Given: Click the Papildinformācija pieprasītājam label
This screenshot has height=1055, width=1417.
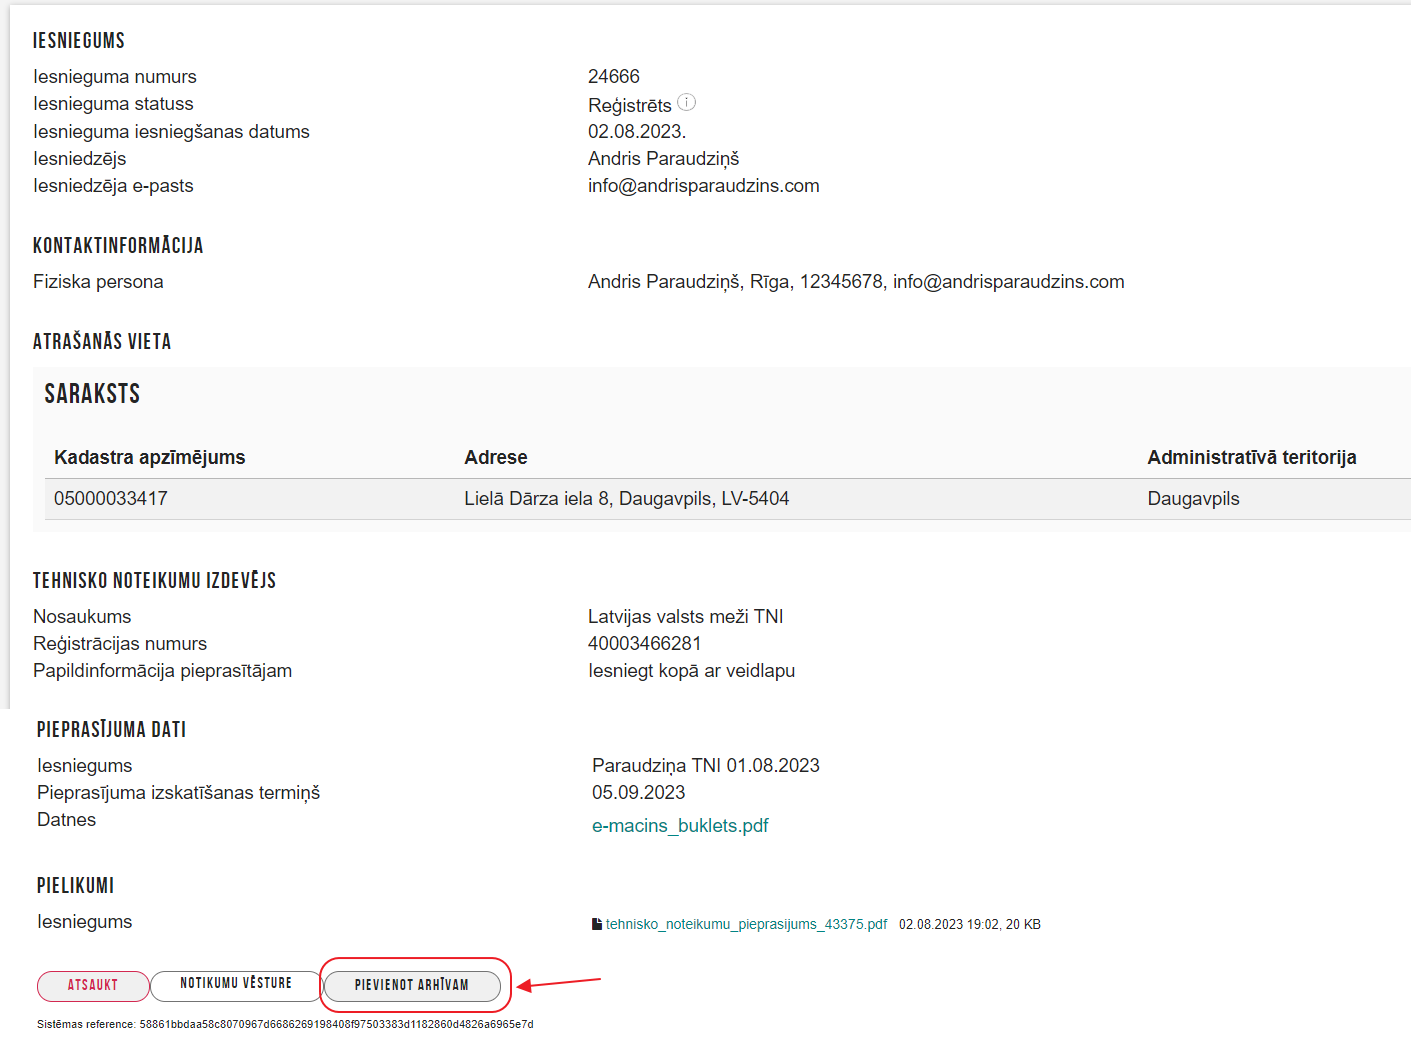Looking at the screenshot, I should coord(163,670).
